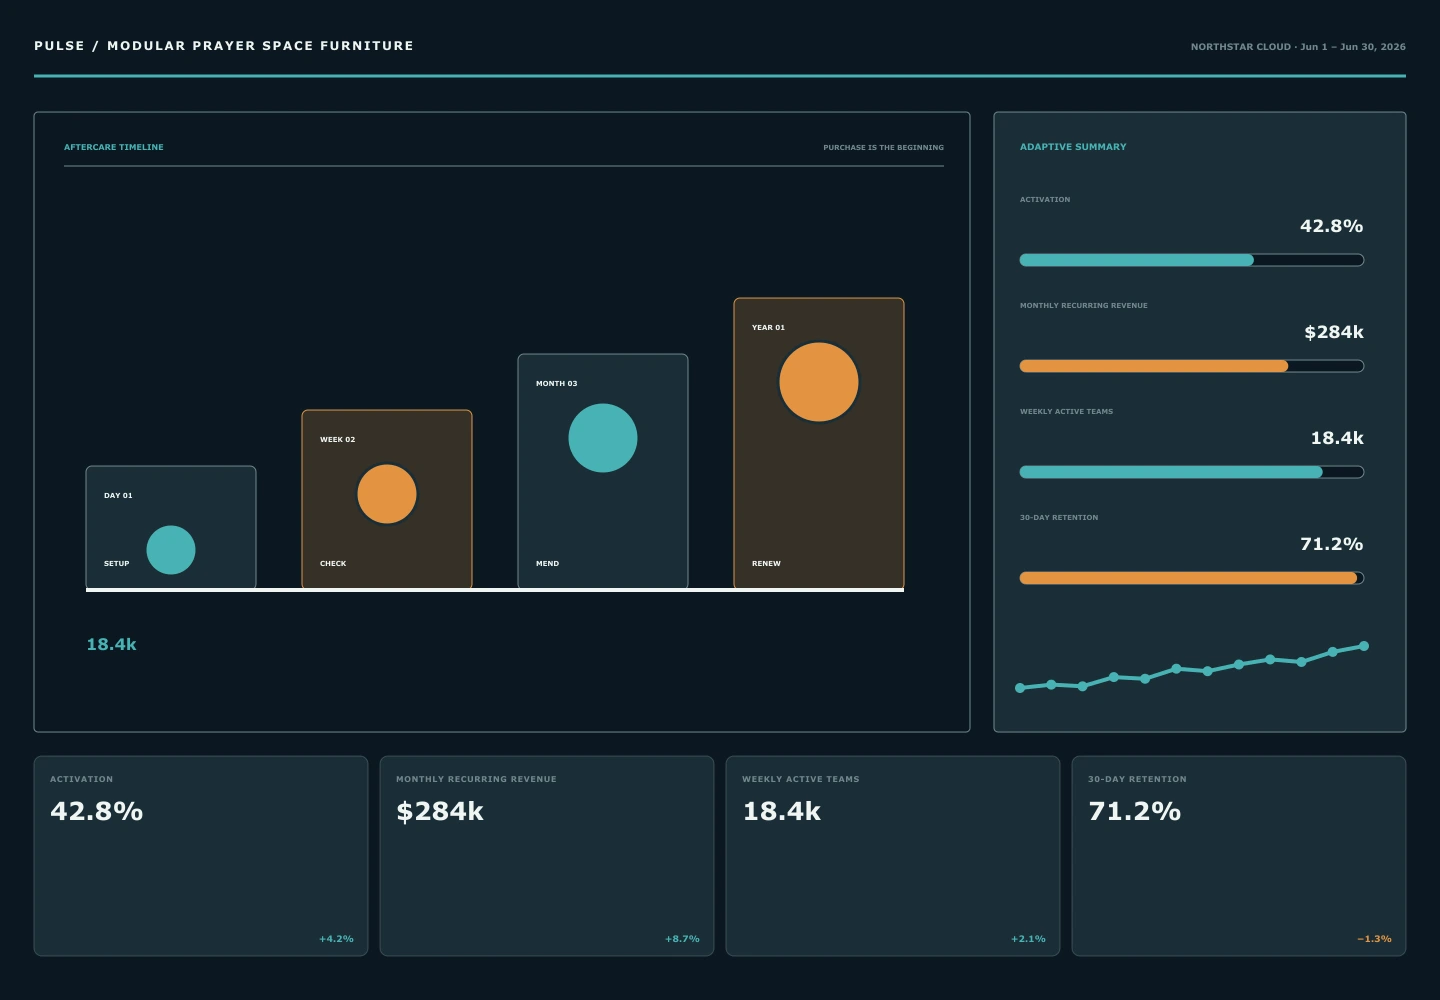This screenshot has height=1000, width=1440.
Task: Click the +8.7% change value
Action: click(682, 939)
